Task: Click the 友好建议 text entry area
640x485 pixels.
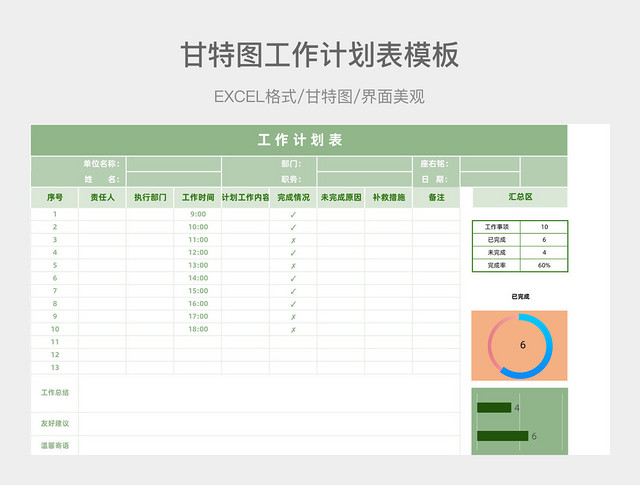Action: (269, 424)
